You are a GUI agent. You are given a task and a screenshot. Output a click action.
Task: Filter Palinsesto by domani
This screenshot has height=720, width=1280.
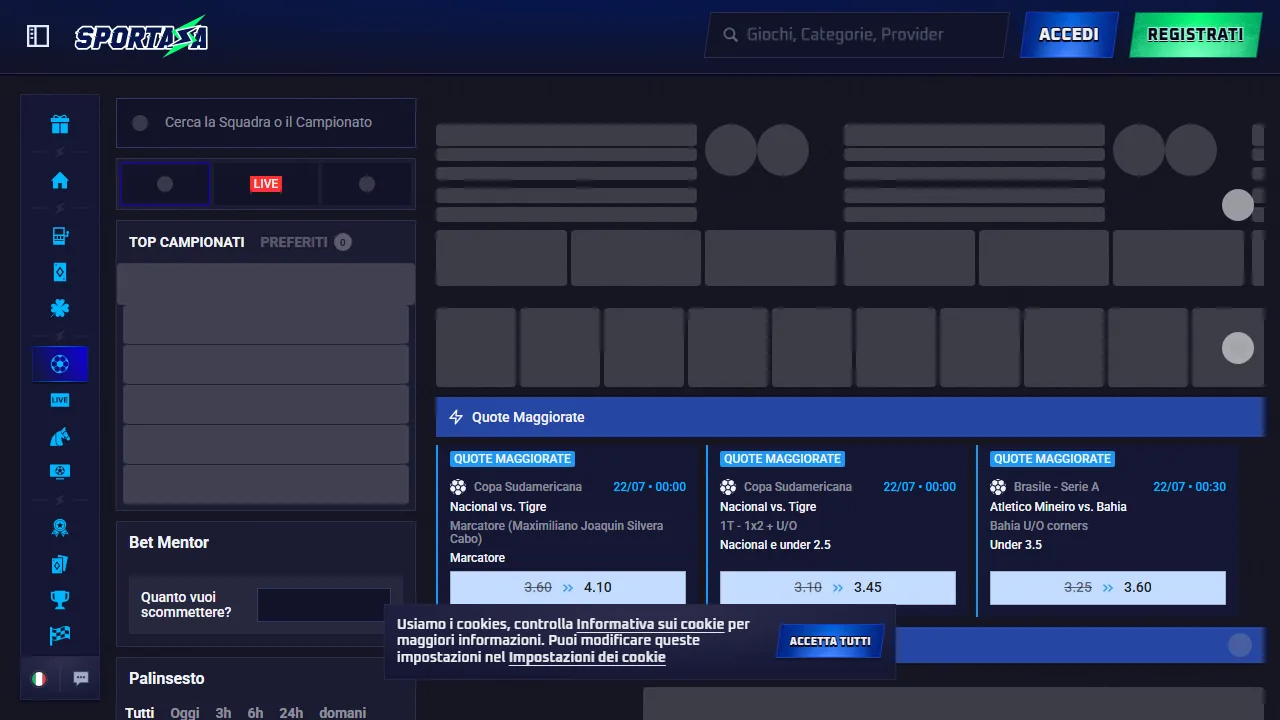point(342,713)
